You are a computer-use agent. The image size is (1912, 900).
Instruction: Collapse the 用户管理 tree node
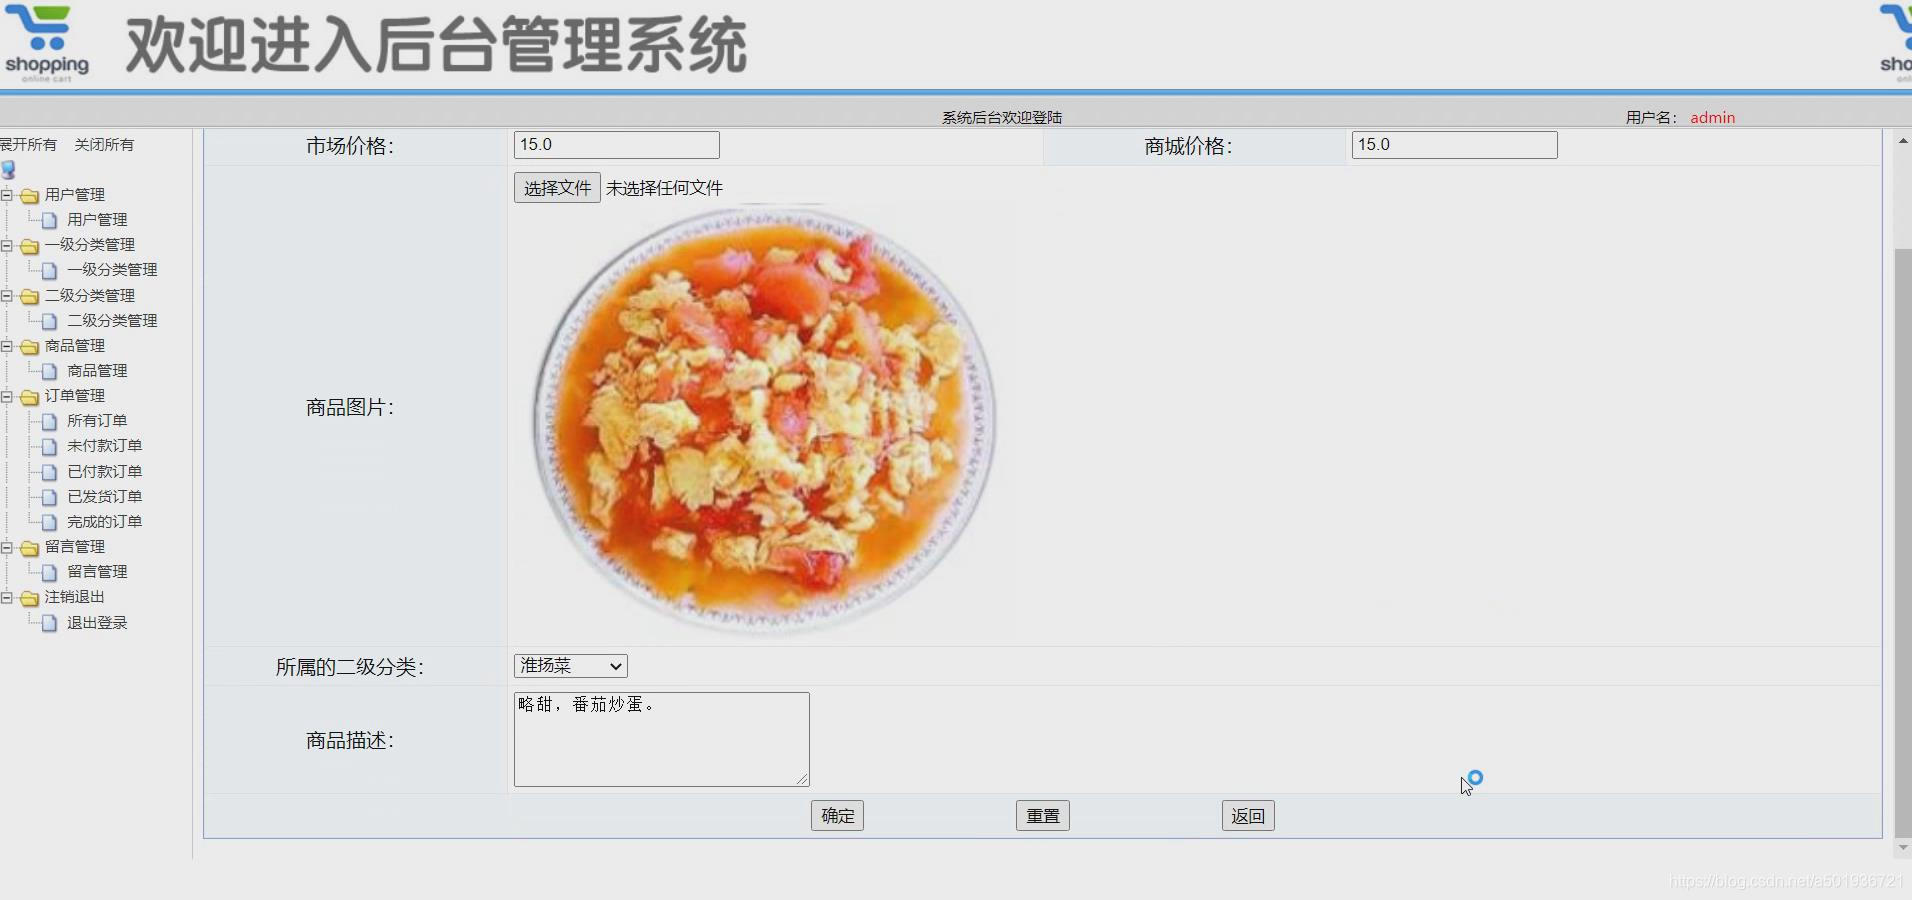tap(8, 195)
